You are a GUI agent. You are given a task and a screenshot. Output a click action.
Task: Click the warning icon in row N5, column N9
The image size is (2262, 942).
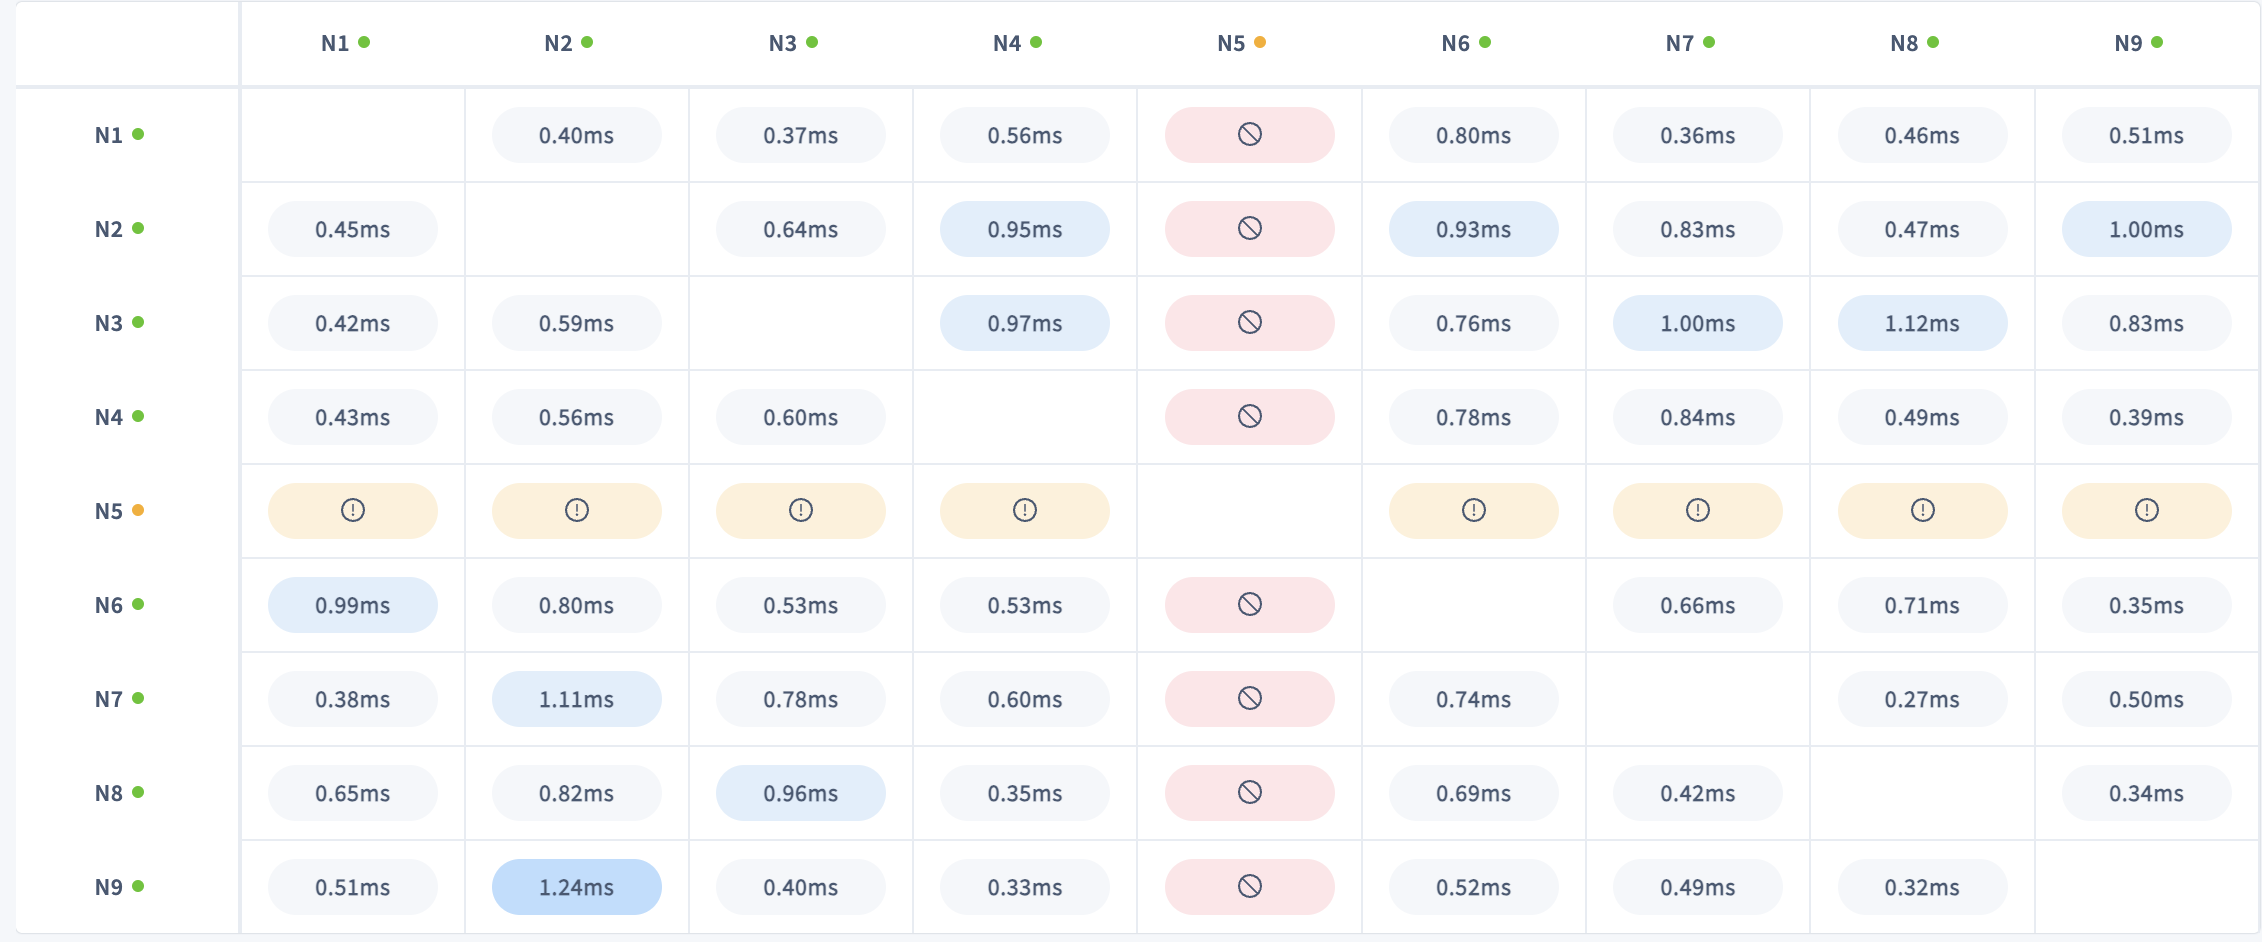tap(2146, 511)
